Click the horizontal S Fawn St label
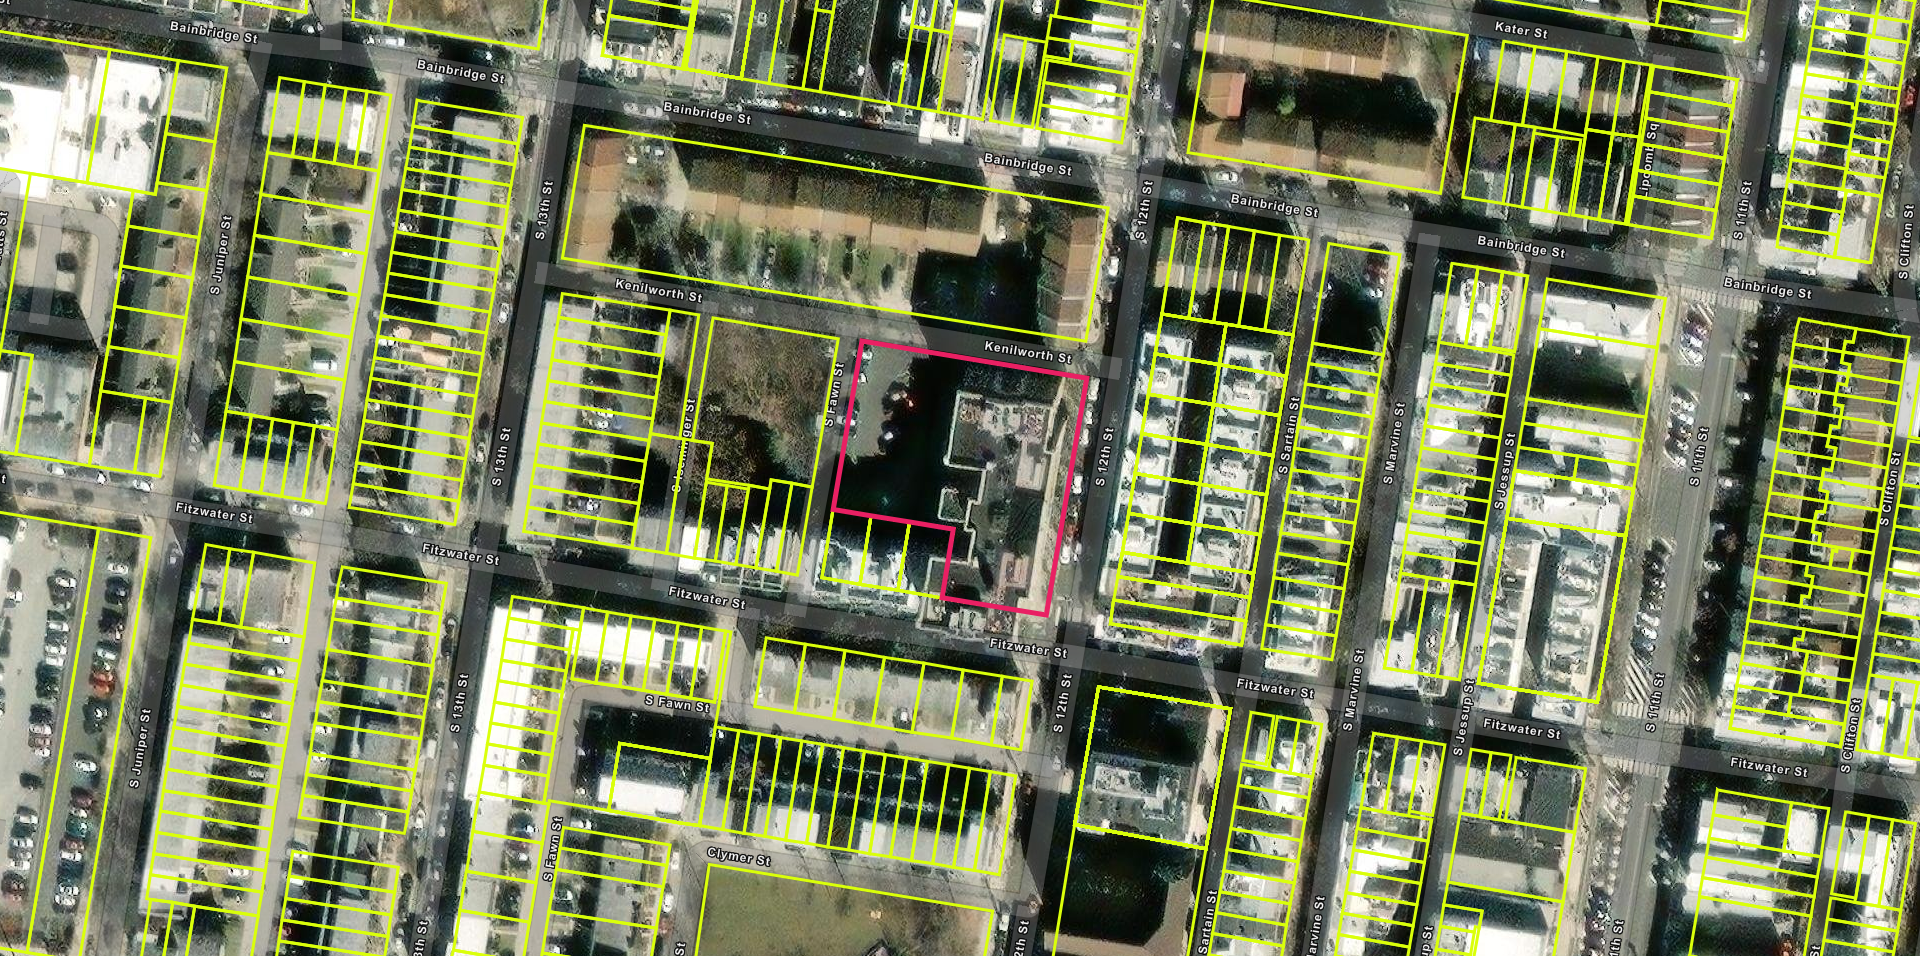This screenshot has height=956, width=1920. coord(677,704)
